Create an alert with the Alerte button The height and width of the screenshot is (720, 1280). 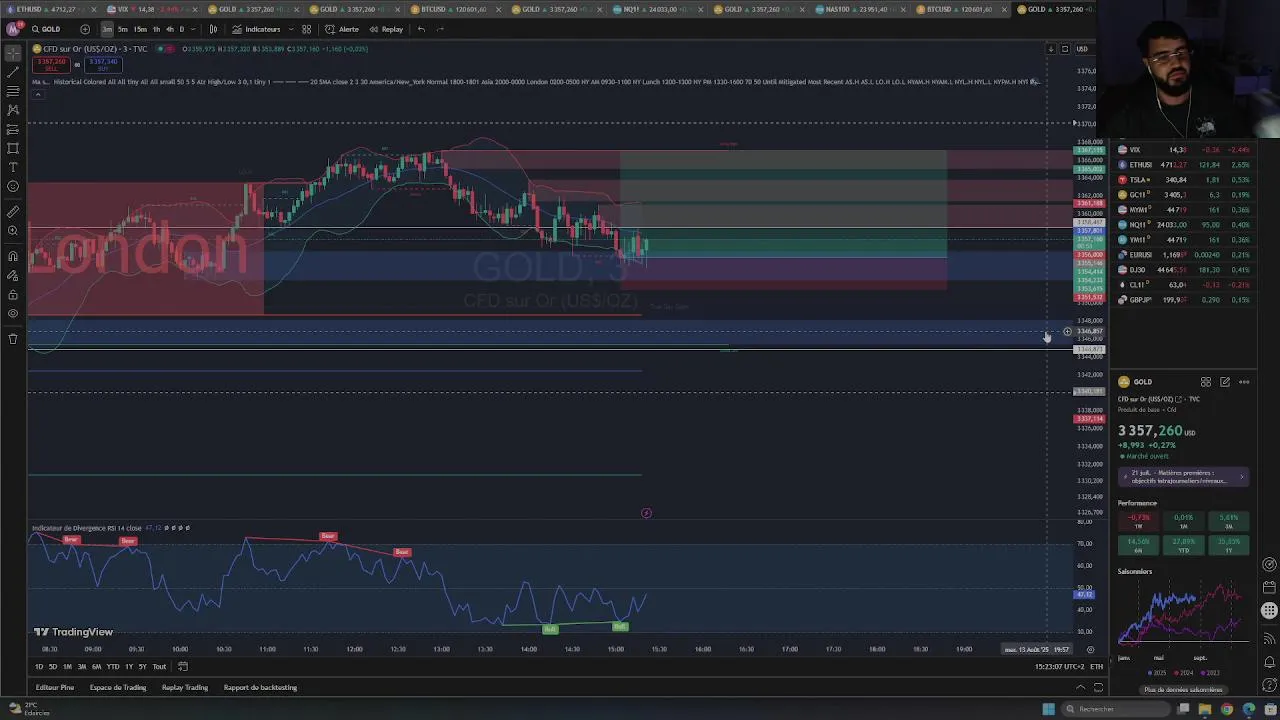click(x=342, y=29)
